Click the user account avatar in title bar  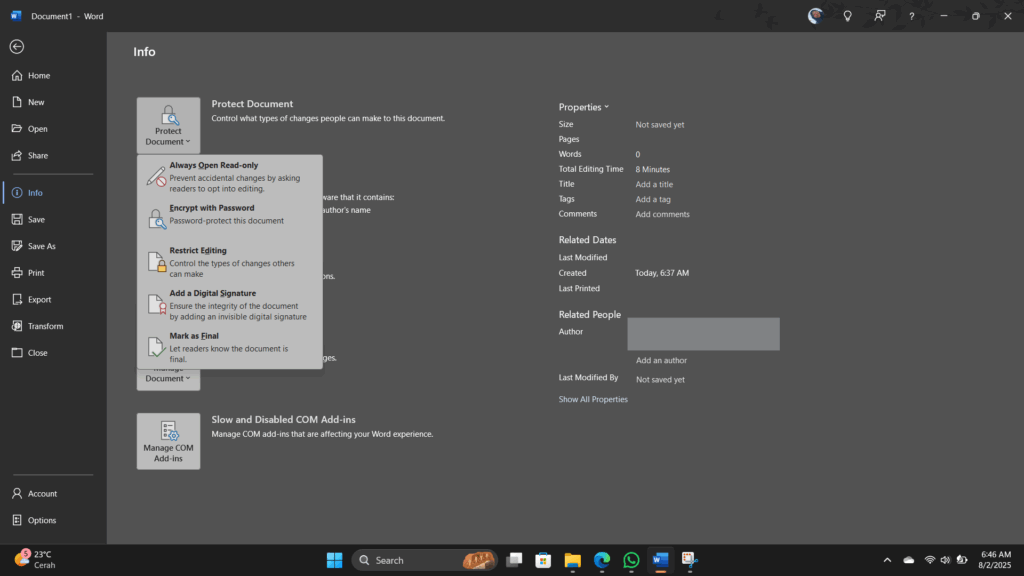[815, 16]
